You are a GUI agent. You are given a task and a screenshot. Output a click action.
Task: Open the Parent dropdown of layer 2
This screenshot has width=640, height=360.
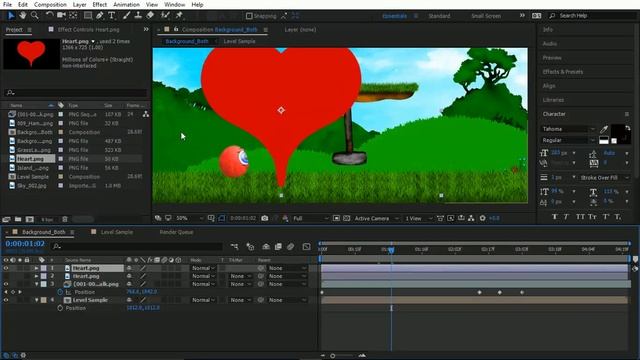tap(287, 276)
